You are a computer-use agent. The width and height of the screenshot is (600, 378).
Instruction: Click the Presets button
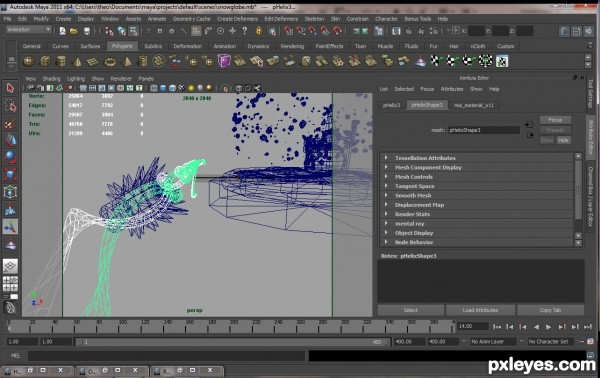tap(555, 130)
